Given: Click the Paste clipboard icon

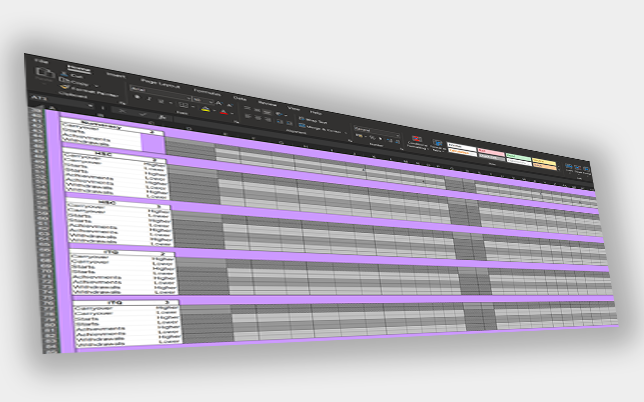Looking at the screenshot, I should coord(45,73).
